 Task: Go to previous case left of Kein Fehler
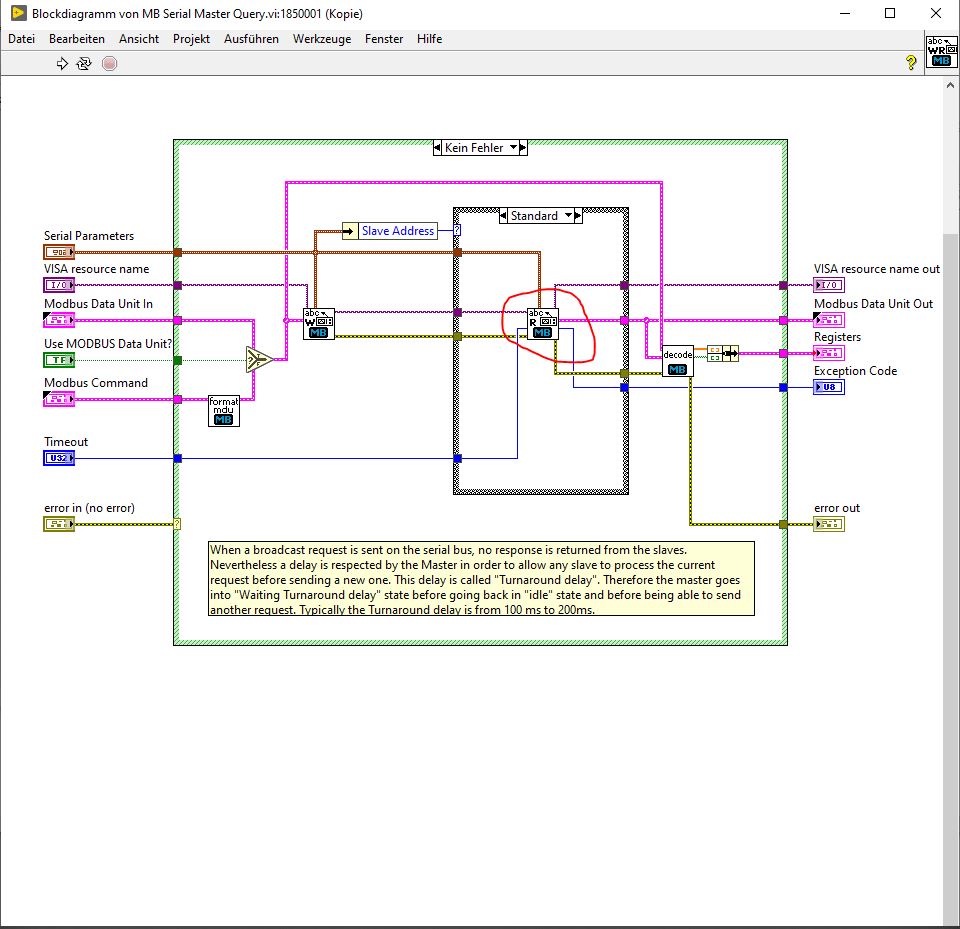point(438,148)
